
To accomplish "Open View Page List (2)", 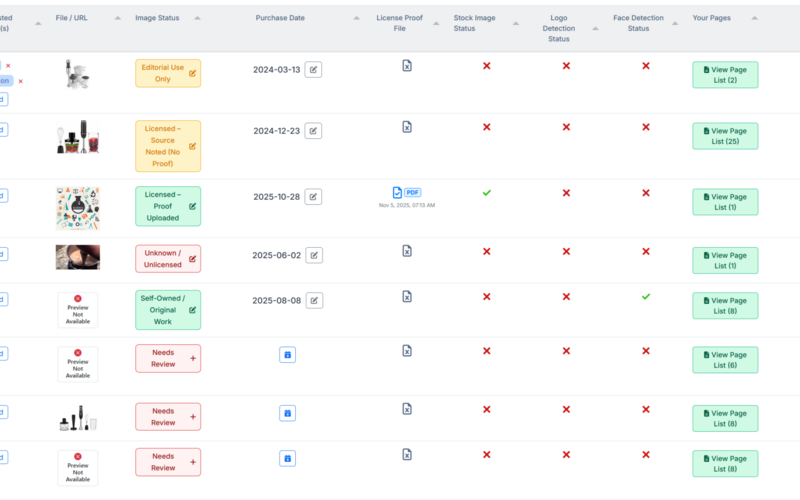I will [x=725, y=75].
